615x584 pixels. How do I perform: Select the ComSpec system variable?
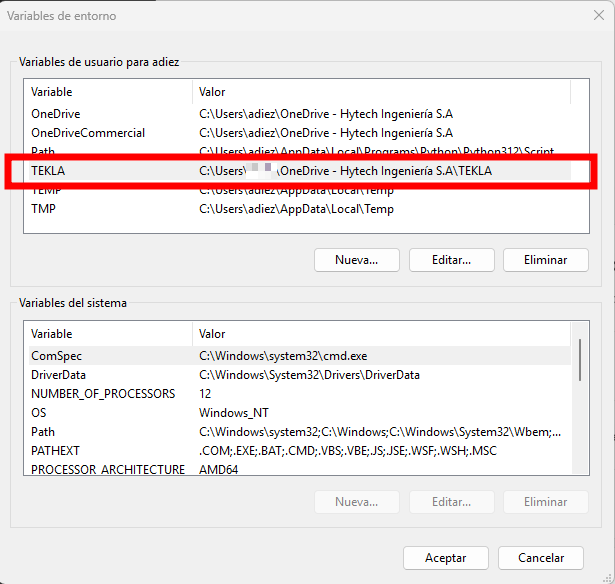(x=56, y=355)
